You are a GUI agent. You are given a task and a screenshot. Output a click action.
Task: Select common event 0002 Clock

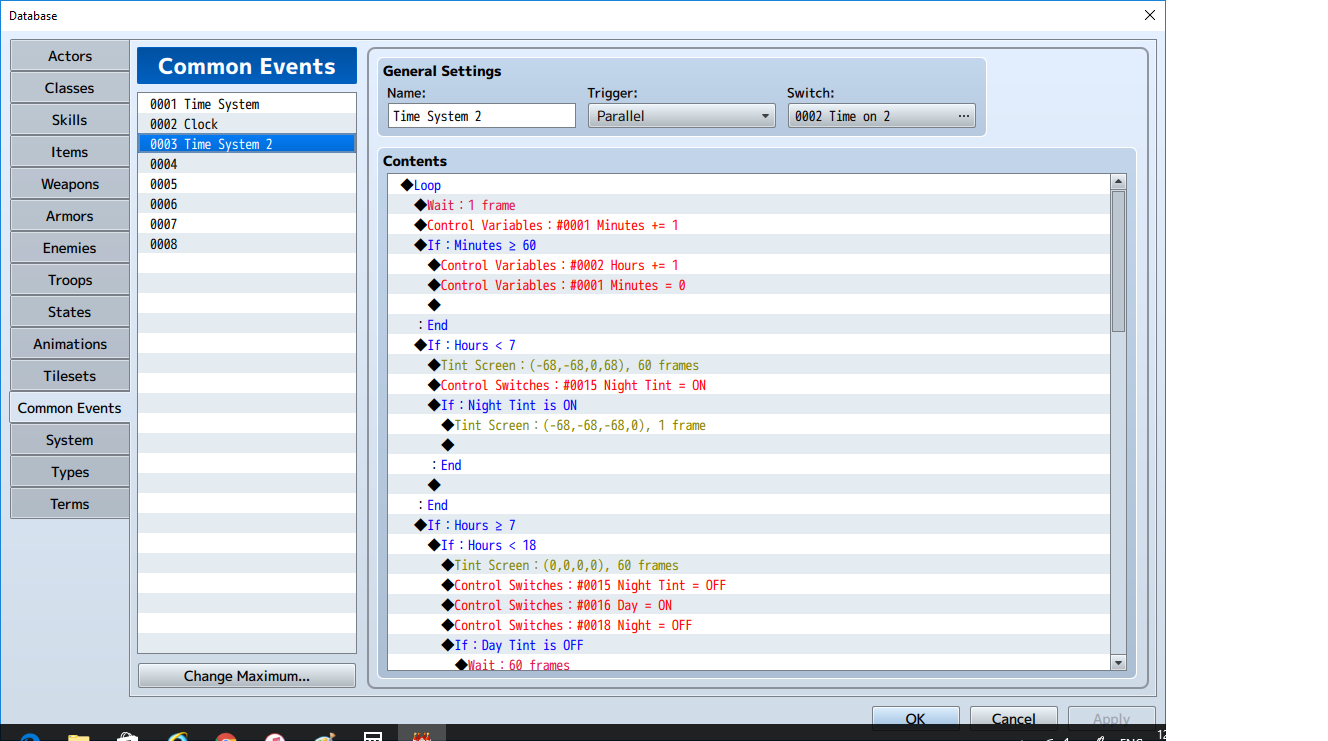247,124
